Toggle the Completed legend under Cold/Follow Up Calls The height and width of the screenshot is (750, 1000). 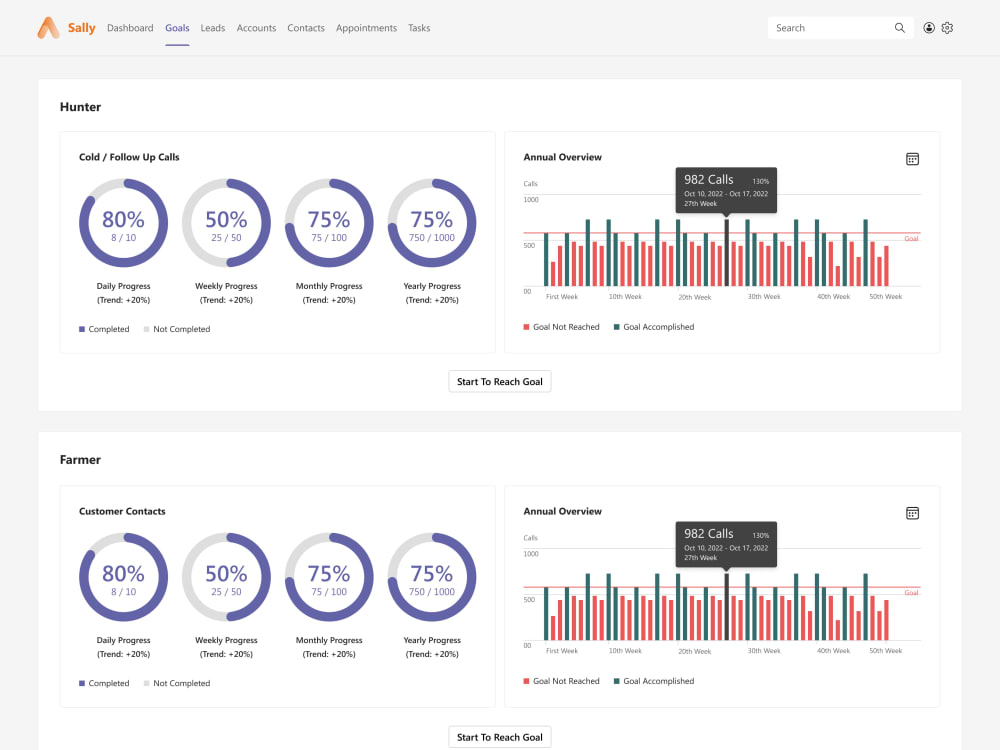click(82, 328)
